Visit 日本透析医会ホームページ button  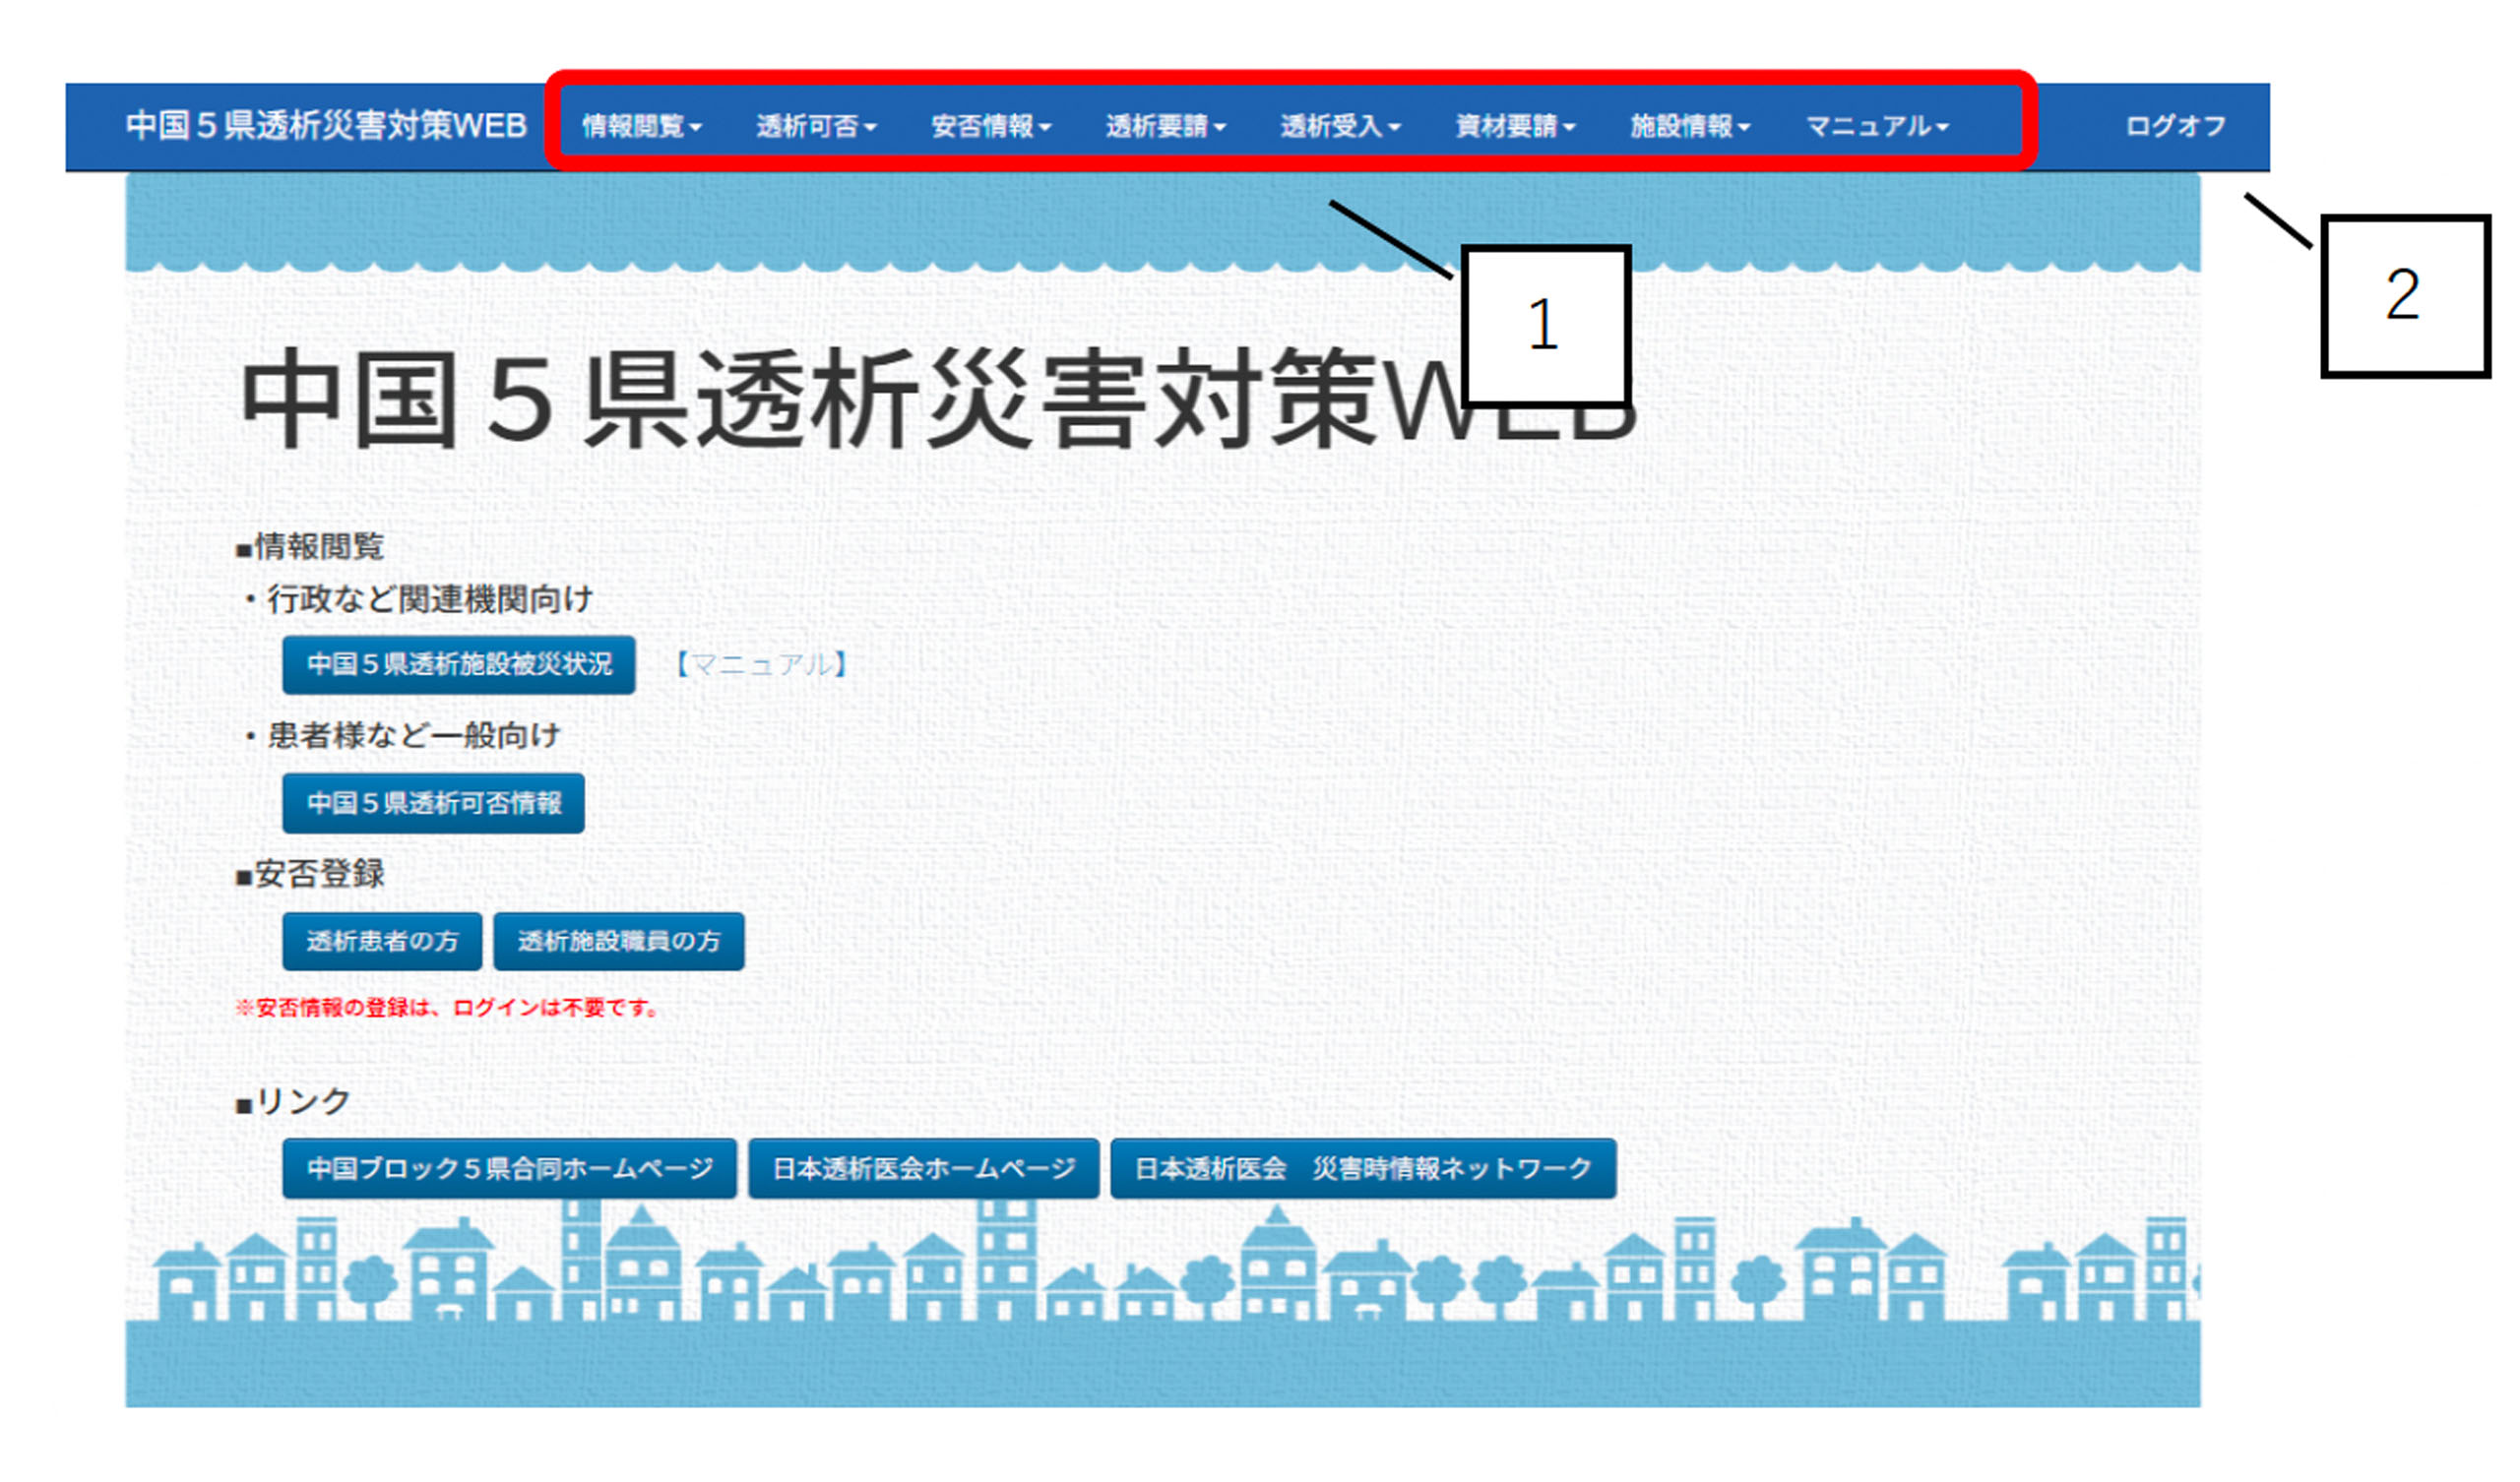click(923, 1168)
